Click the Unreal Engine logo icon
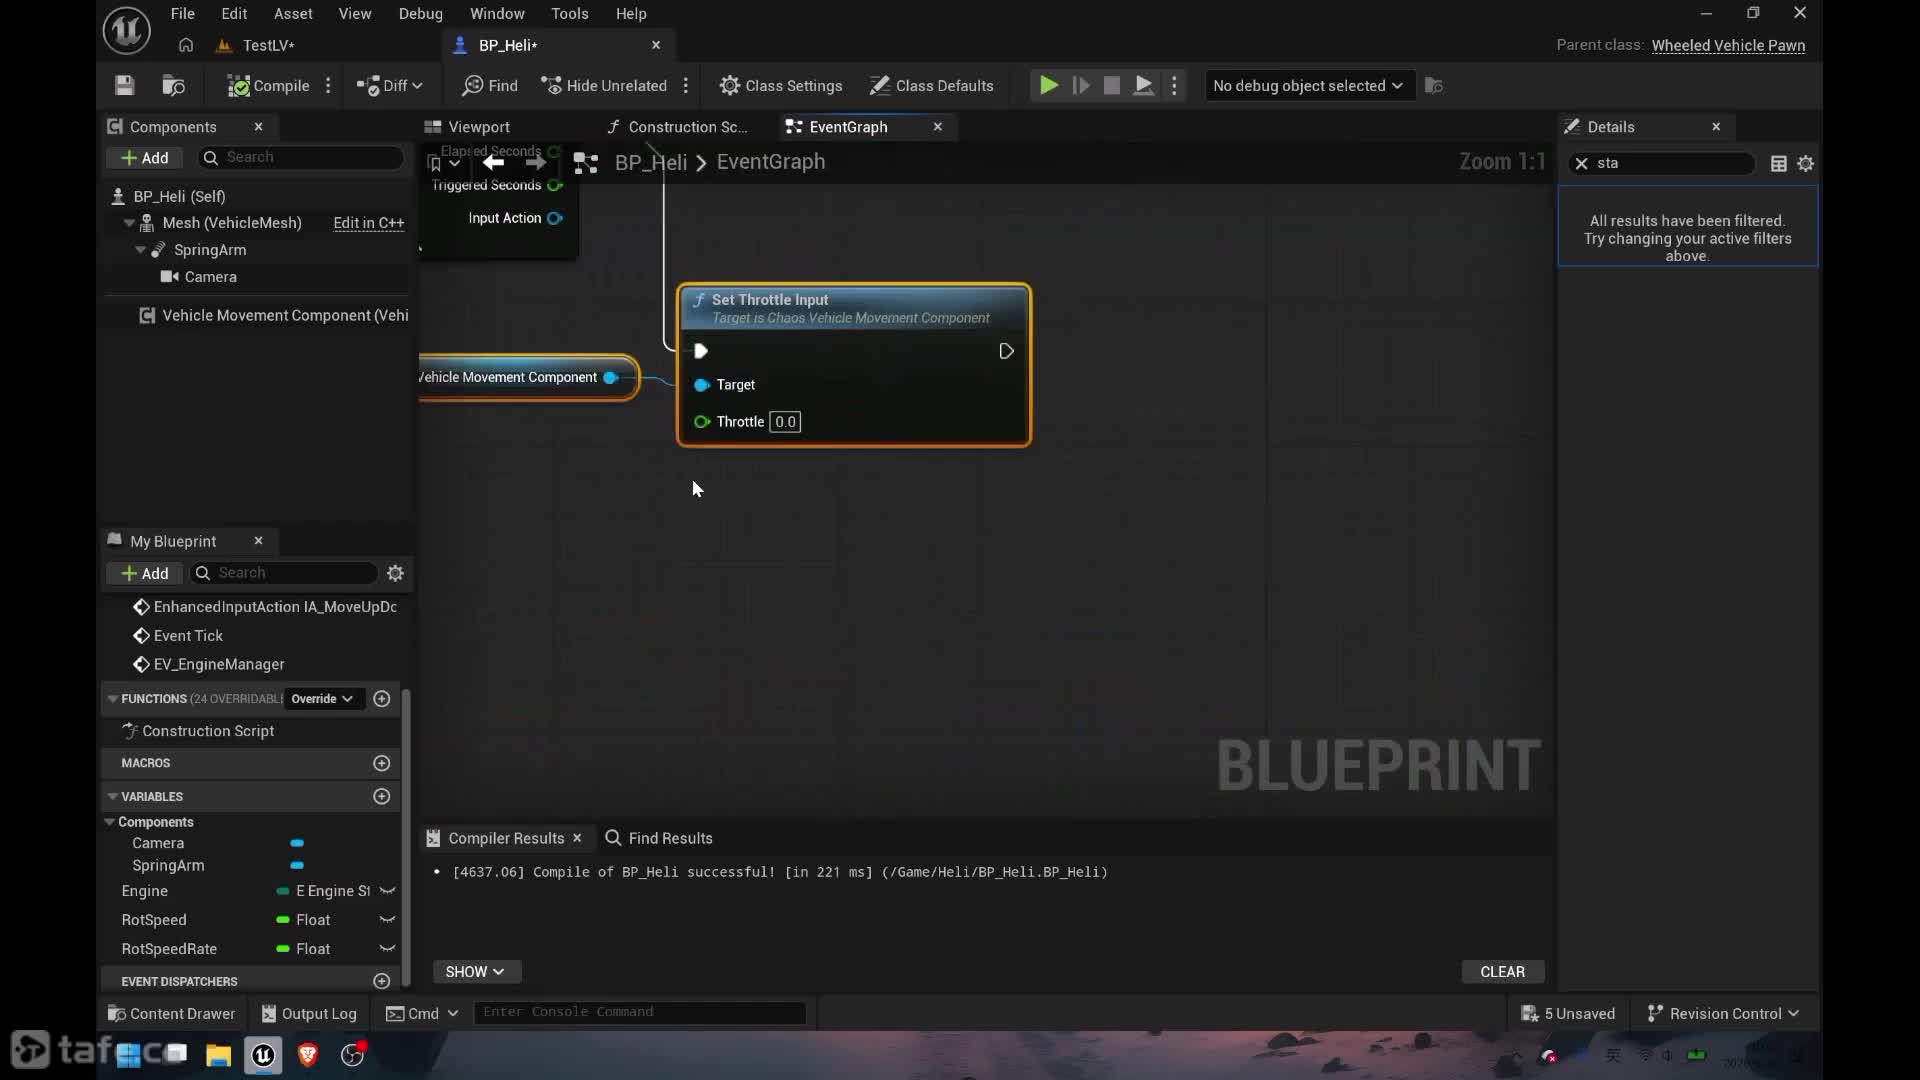The image size is (1920, 1080). (x=127, y=30)
